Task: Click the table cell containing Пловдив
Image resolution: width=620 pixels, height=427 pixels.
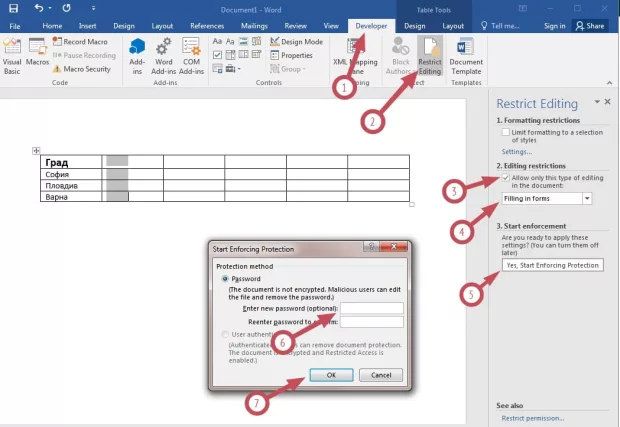Action: [x=71, y=185]
